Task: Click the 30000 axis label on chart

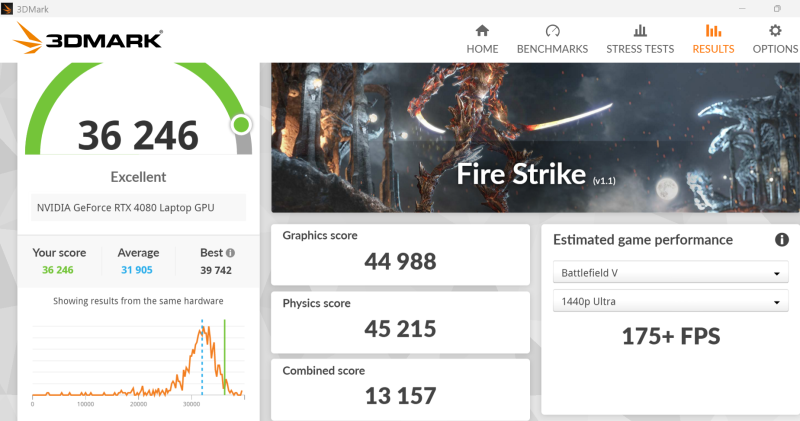Action: 191,404
